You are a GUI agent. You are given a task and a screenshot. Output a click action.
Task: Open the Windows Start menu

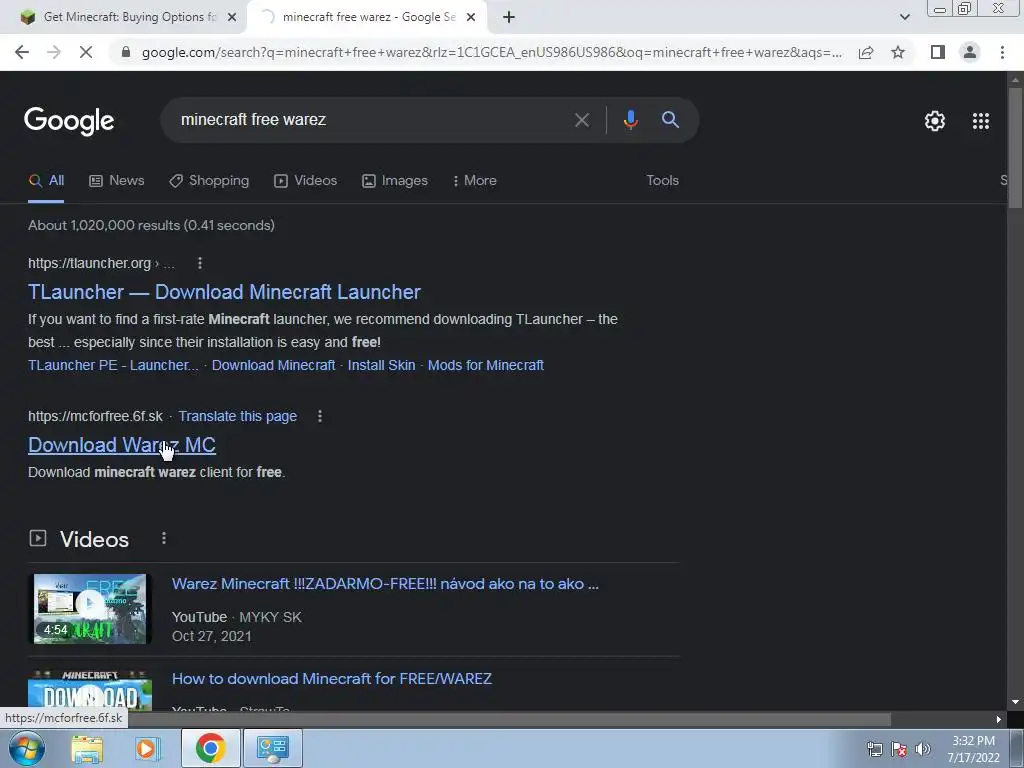tap(26, 748)
